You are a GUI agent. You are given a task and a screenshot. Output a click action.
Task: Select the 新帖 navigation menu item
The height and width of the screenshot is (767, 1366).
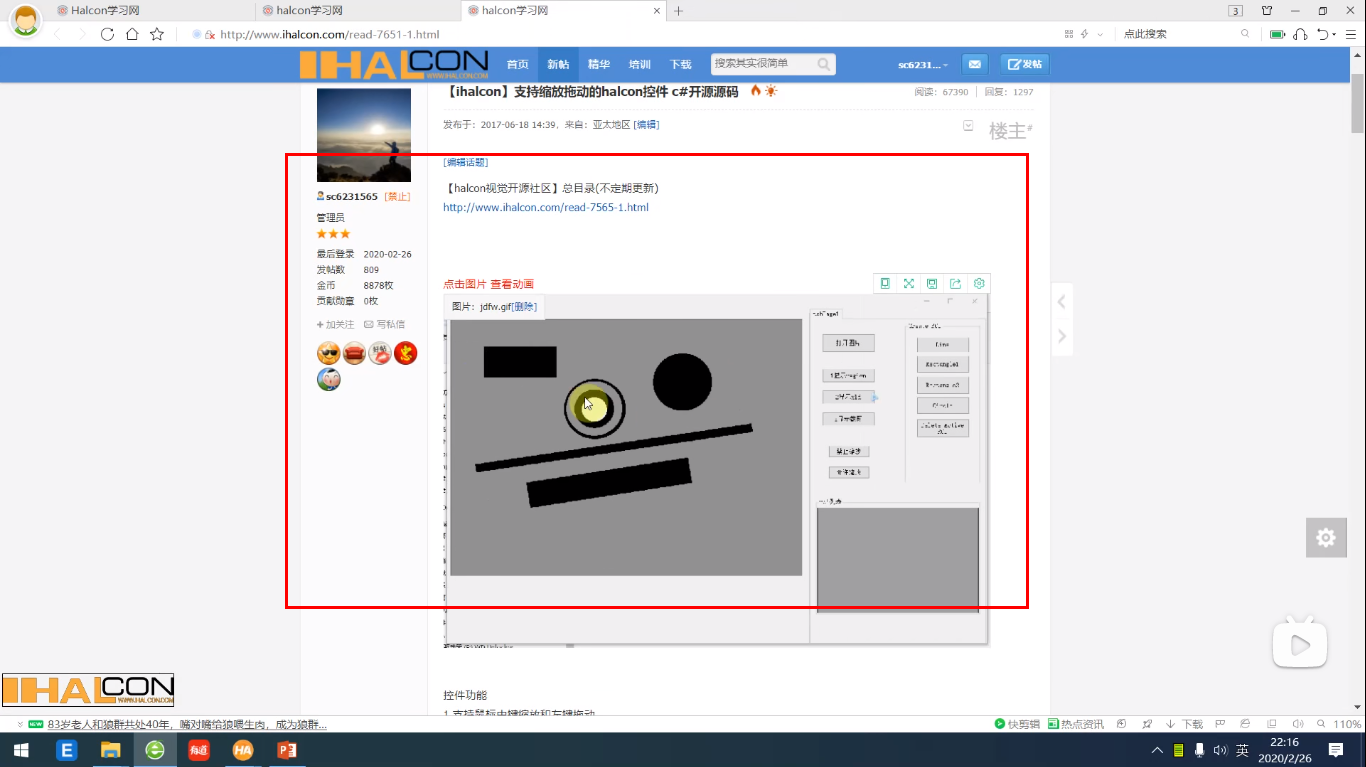click(x=558, y=63)
